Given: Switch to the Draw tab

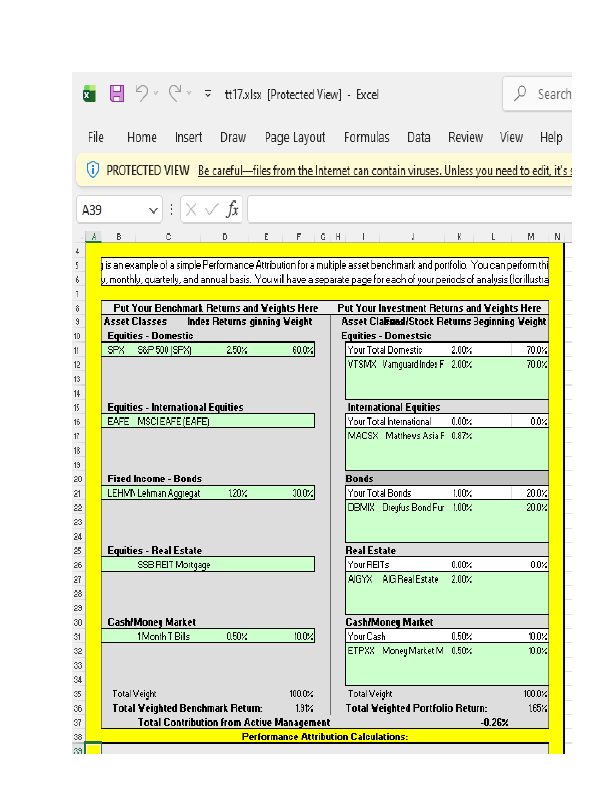Looking at the screenshot, I should (233, 137).
